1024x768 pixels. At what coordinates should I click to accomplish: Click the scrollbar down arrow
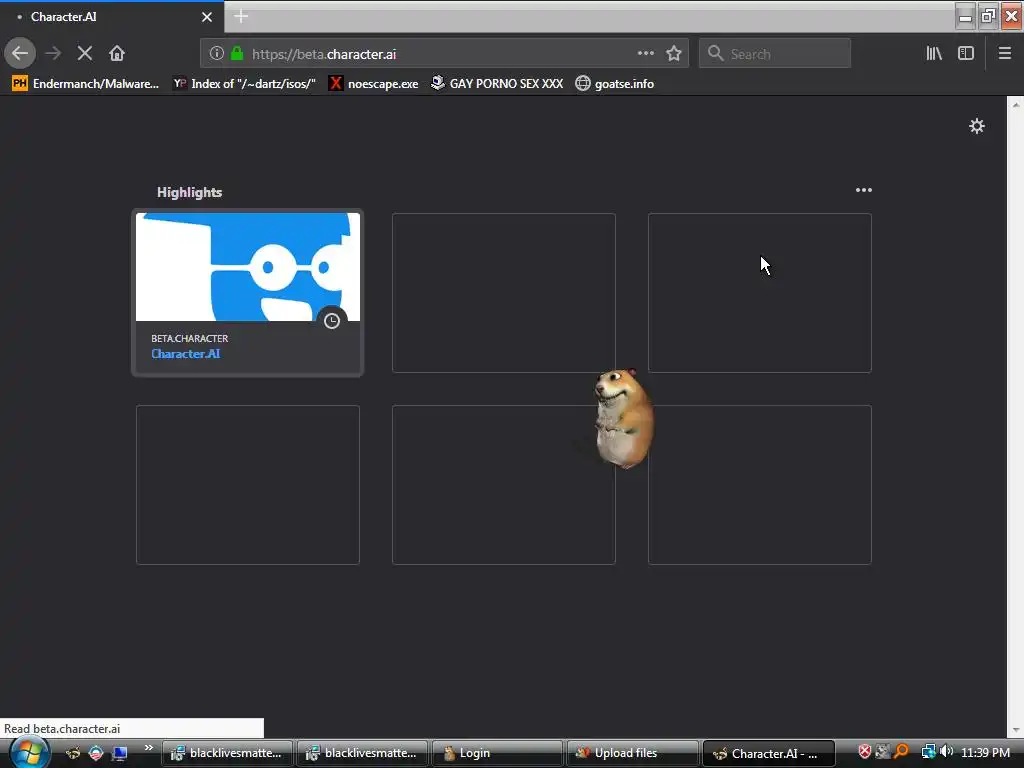pyautogui.click(x=1016, y=729)
